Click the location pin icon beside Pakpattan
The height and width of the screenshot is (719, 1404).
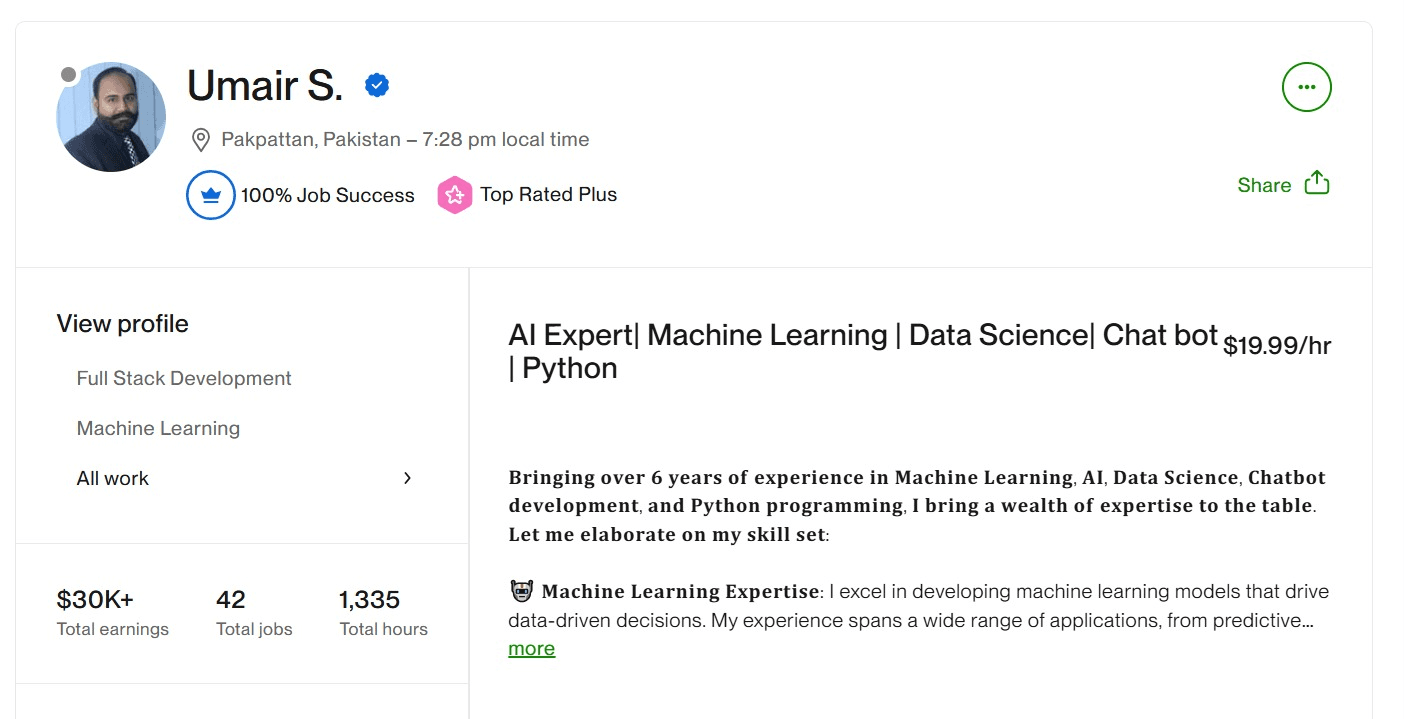click(200, 139)
